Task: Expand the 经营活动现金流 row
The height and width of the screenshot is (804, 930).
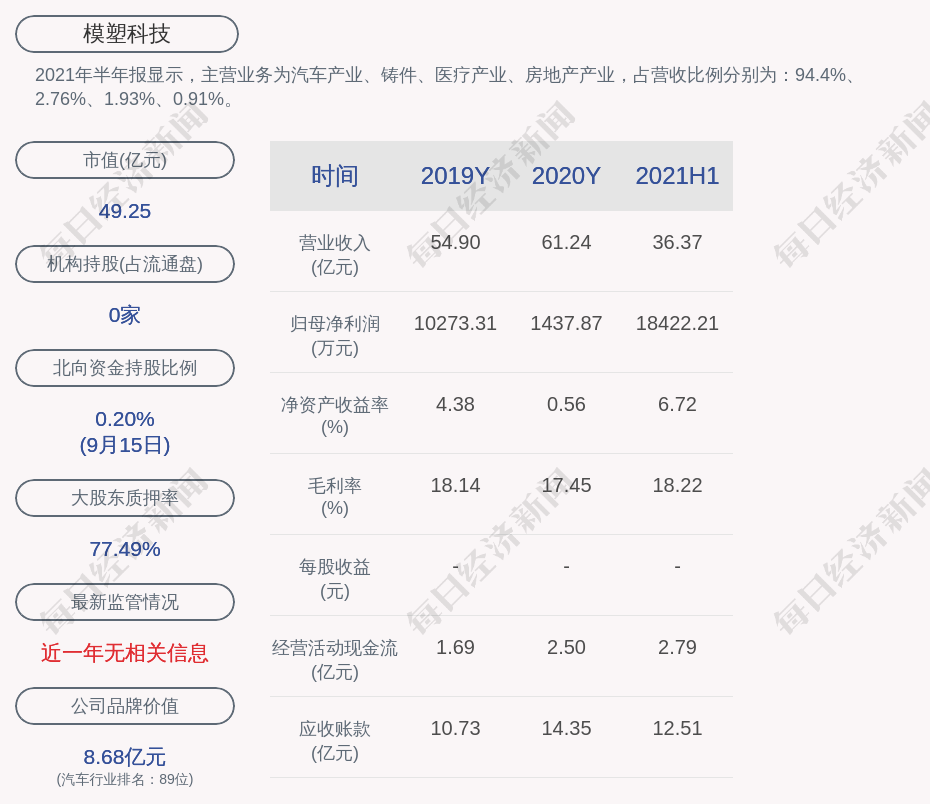Action: pos(334,659)
